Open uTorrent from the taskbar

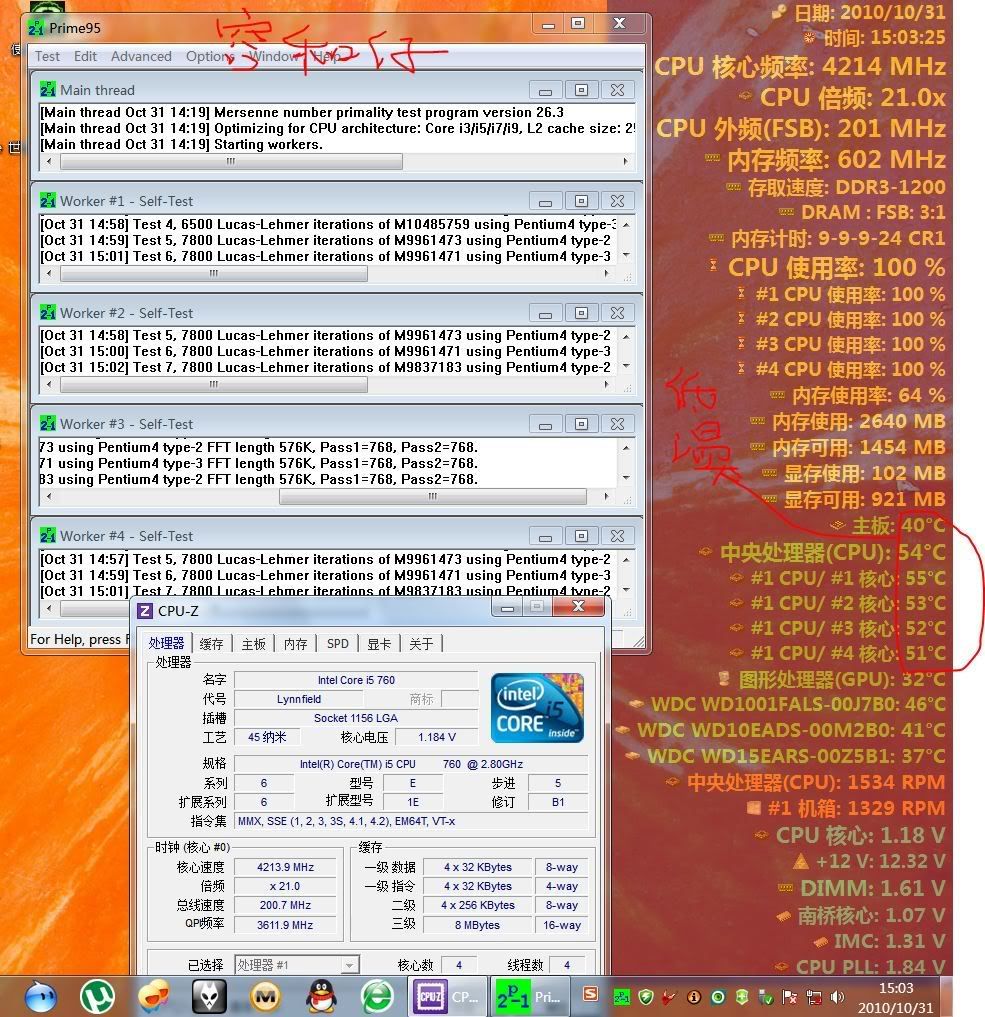coord(97,995)
